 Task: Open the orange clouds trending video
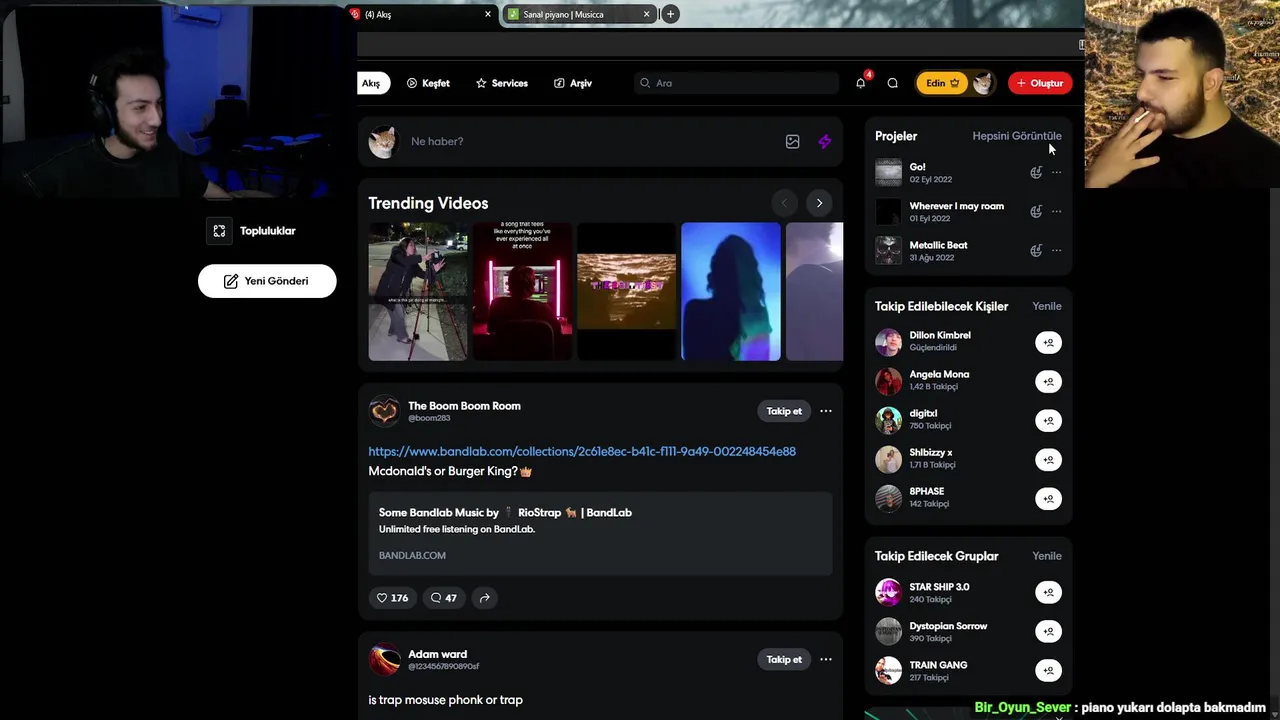point(626,291)
